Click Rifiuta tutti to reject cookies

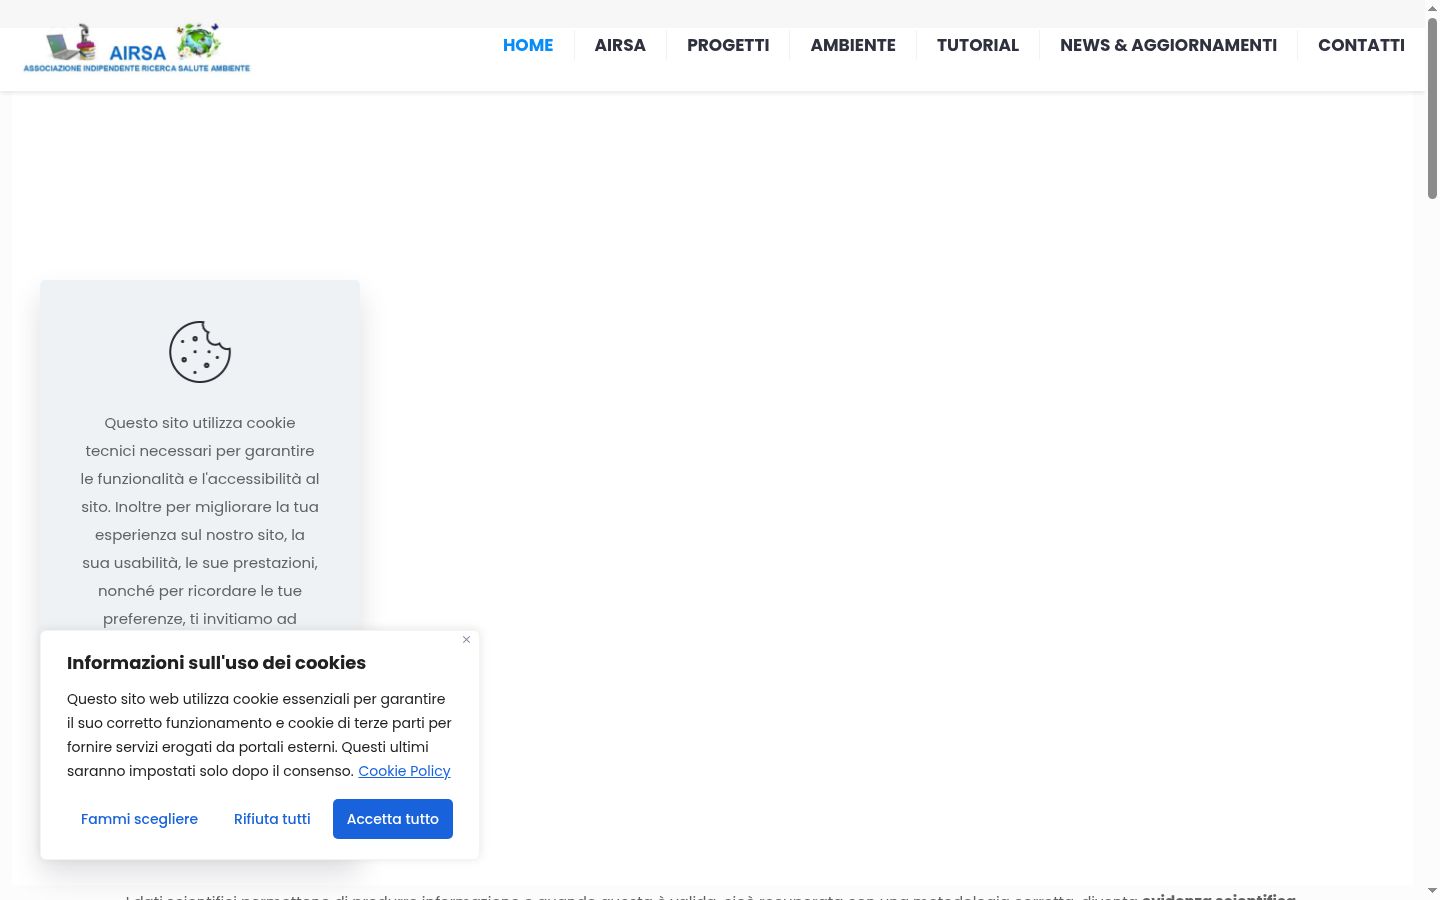[x=272, y=819]
